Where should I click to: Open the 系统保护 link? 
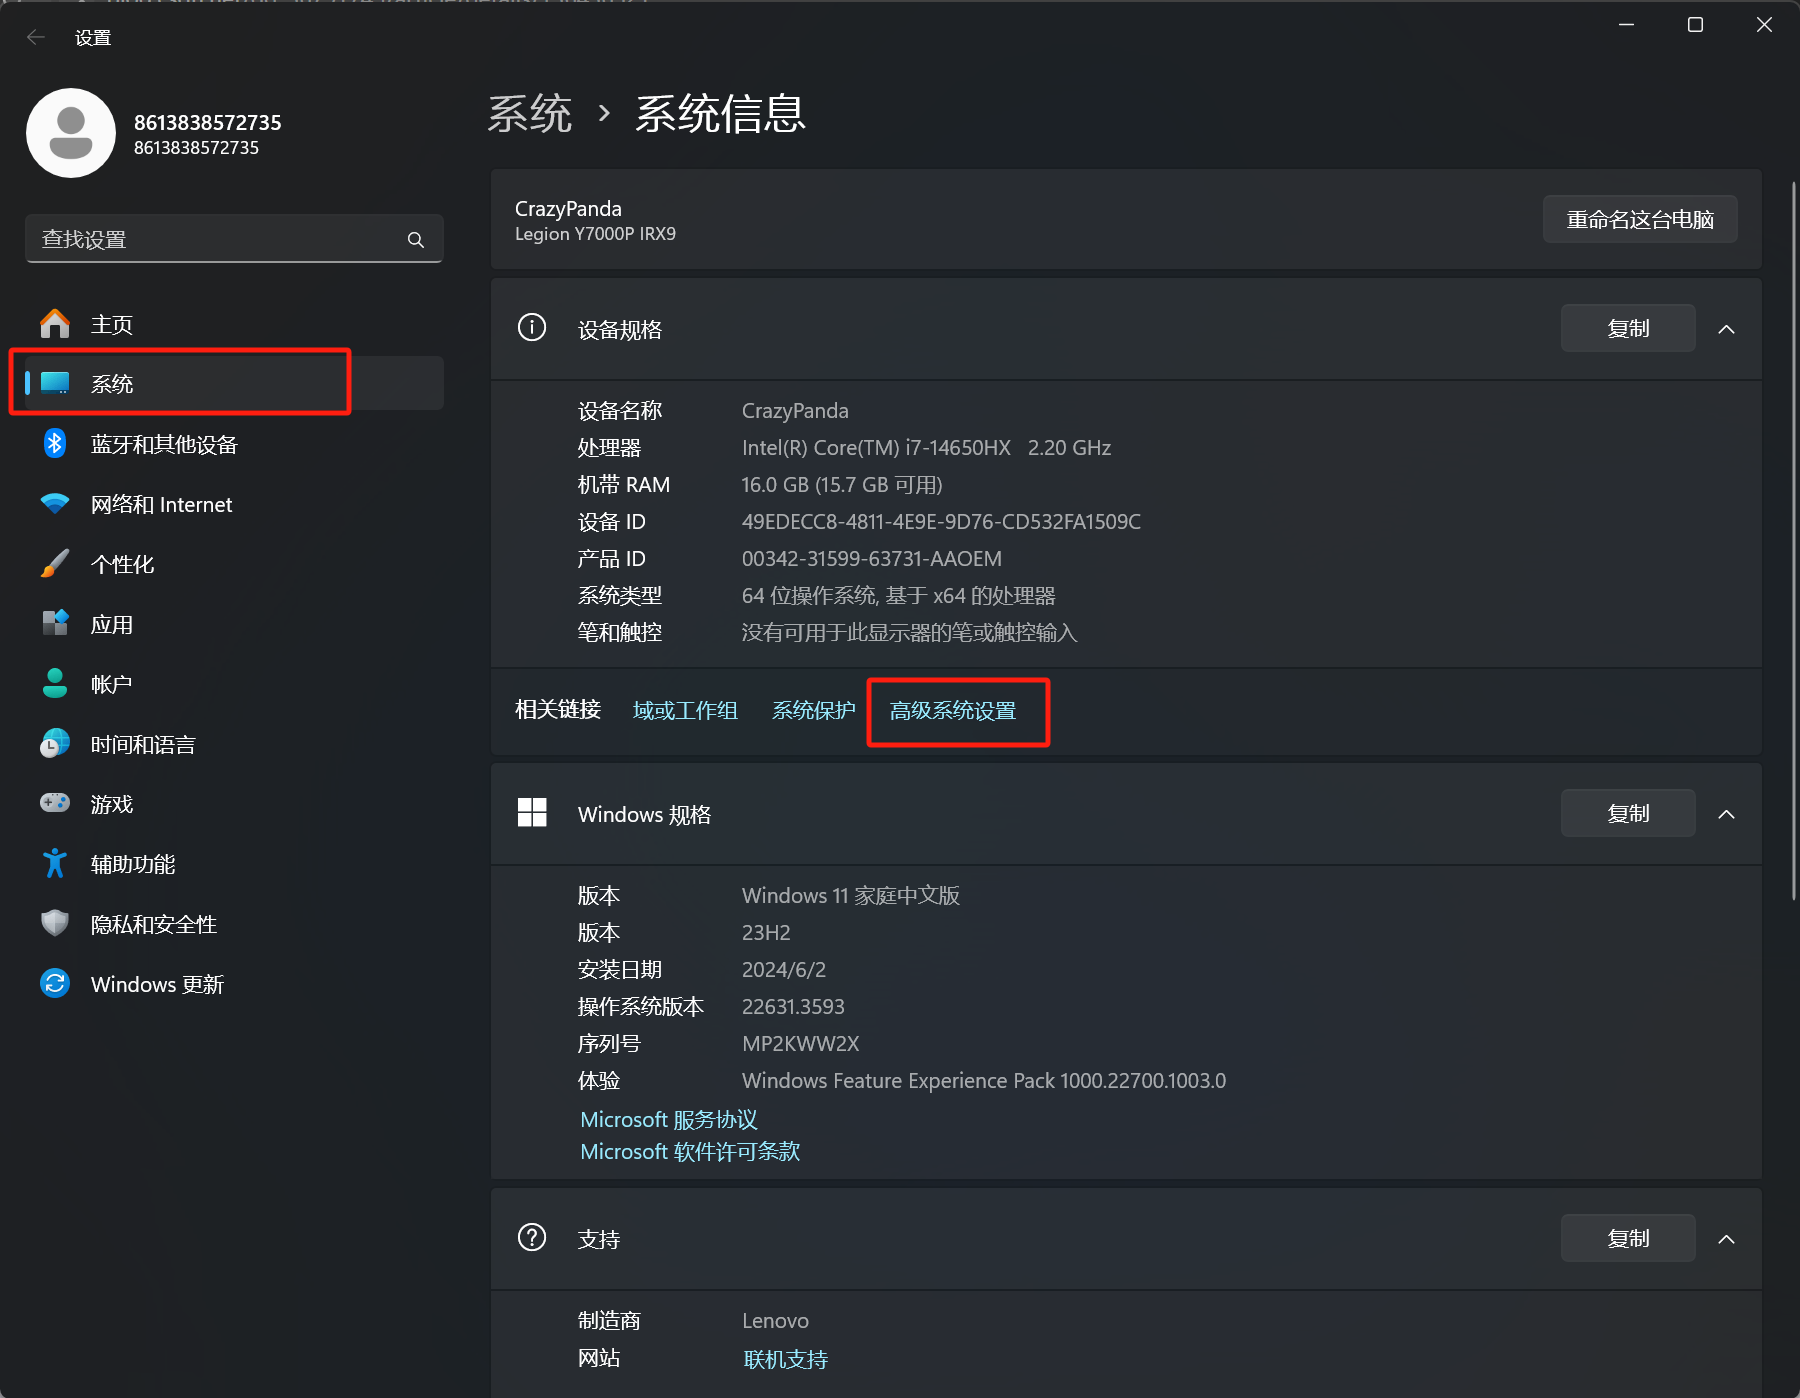(813, 710)
